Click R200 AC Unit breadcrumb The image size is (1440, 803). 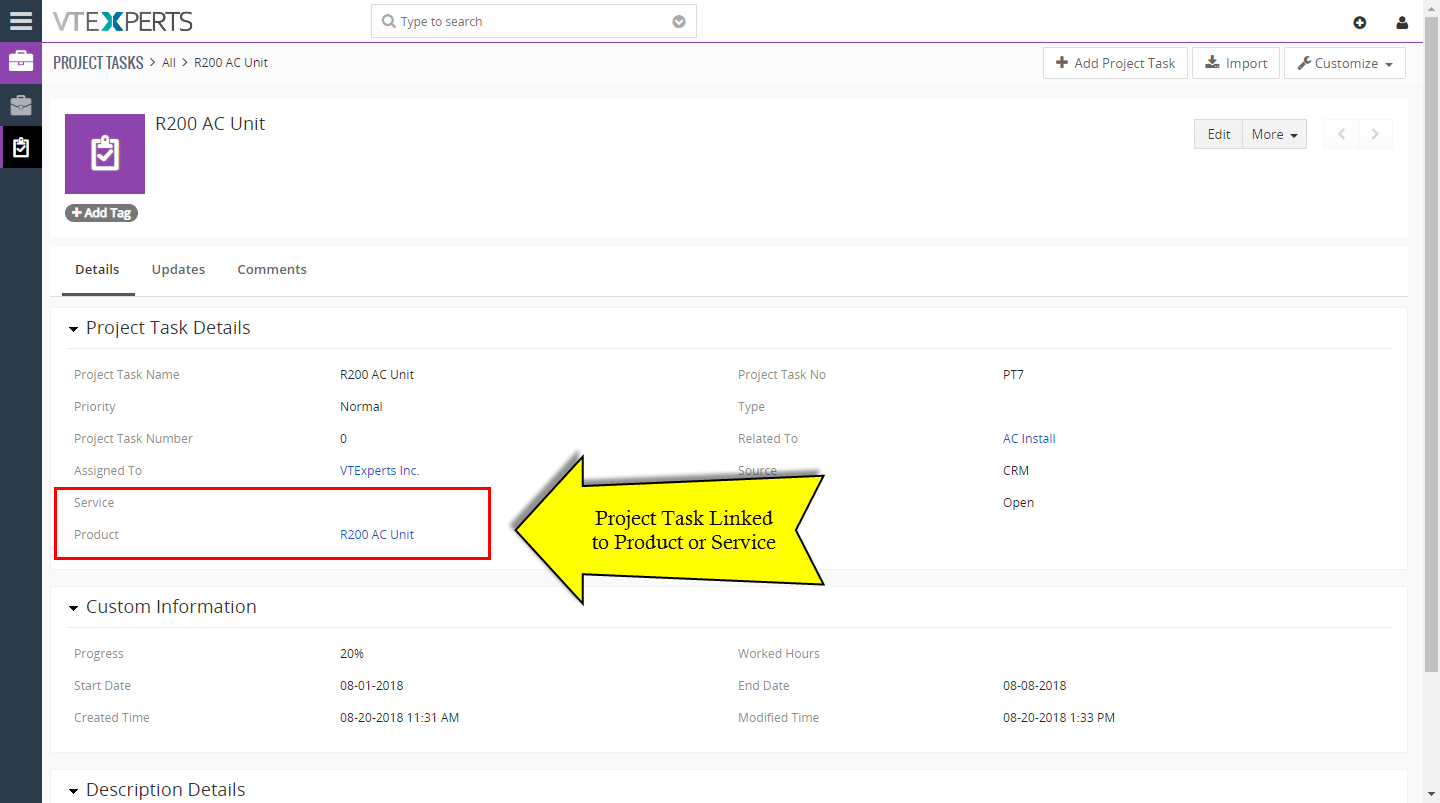231,62
